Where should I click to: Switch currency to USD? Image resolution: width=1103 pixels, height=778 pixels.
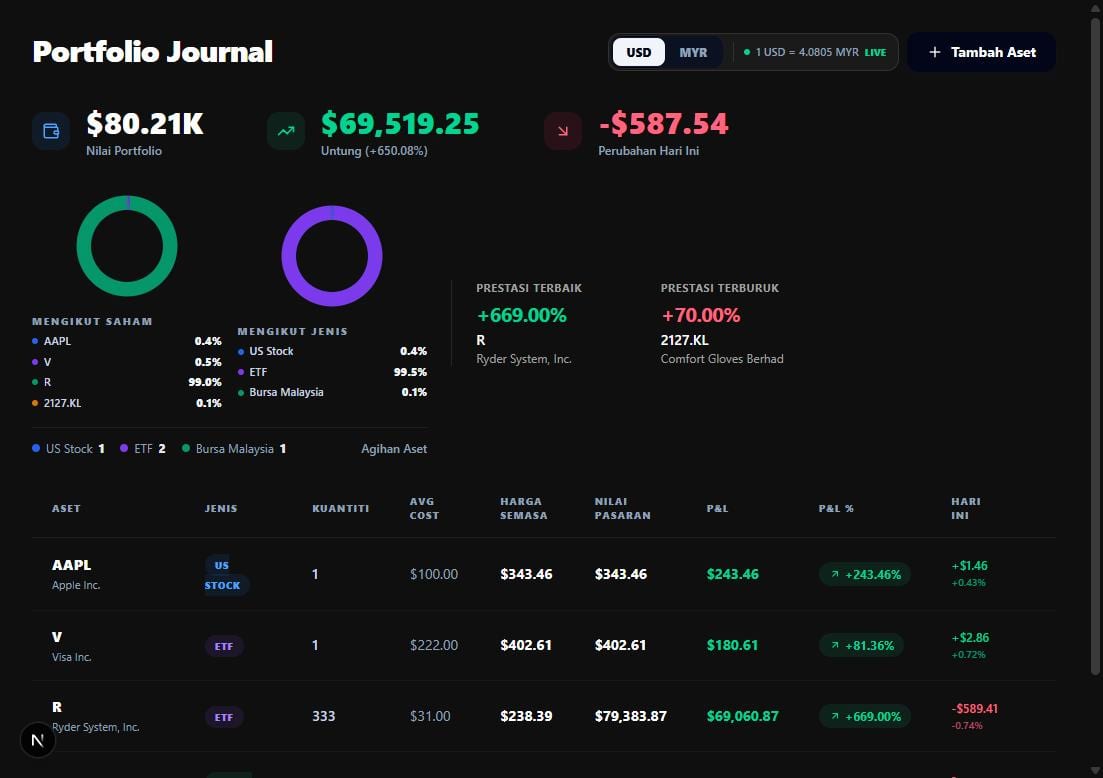tap(639, 52)
